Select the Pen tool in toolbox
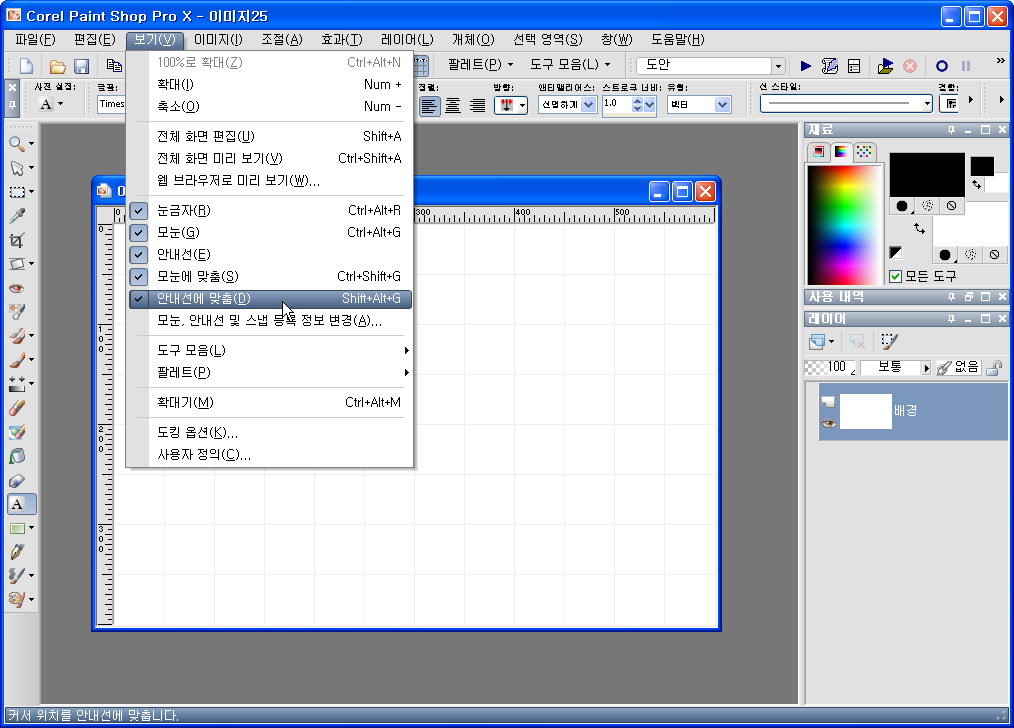This screenshot has height=728, width=1014. pyautogui.click(x=17, y=552)
